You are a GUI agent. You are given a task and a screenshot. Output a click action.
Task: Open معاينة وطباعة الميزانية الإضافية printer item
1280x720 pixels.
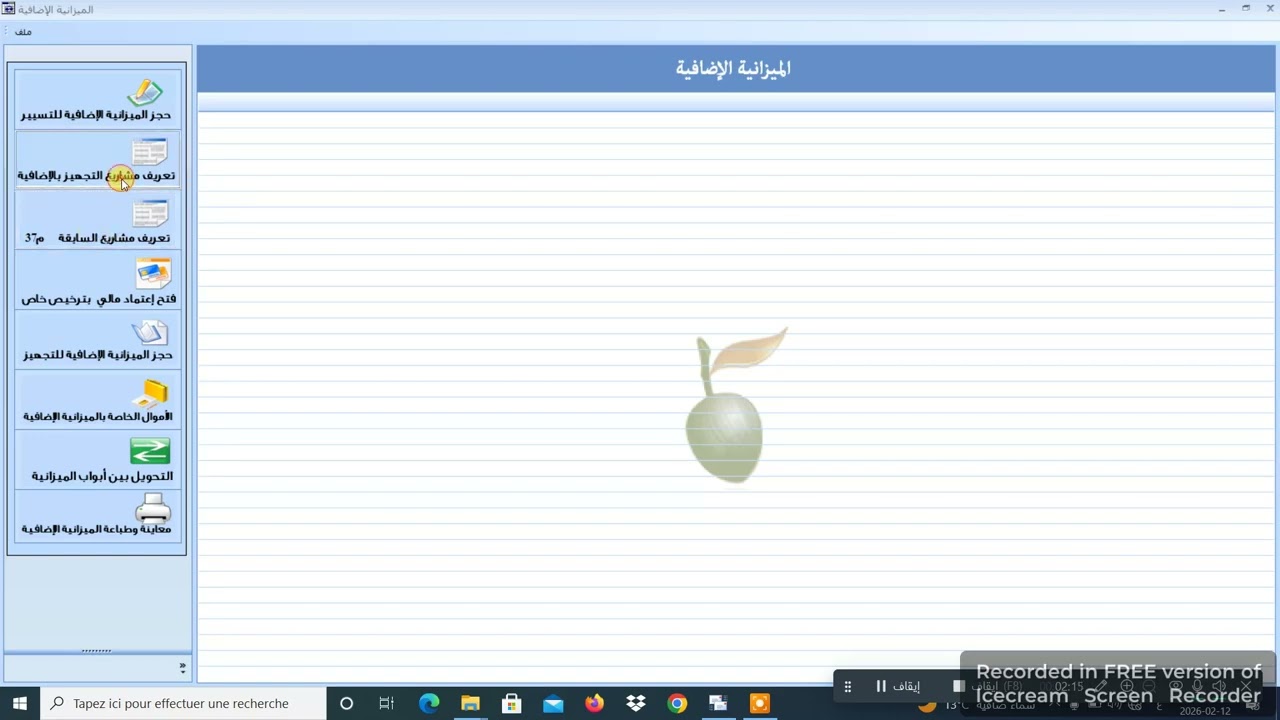pyautogui.click(x=97, y=516)
